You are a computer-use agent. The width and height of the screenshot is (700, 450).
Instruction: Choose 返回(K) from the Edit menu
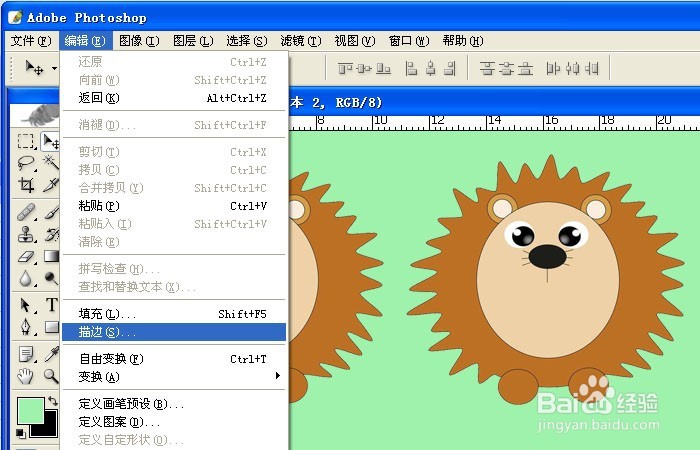(174, 98)
